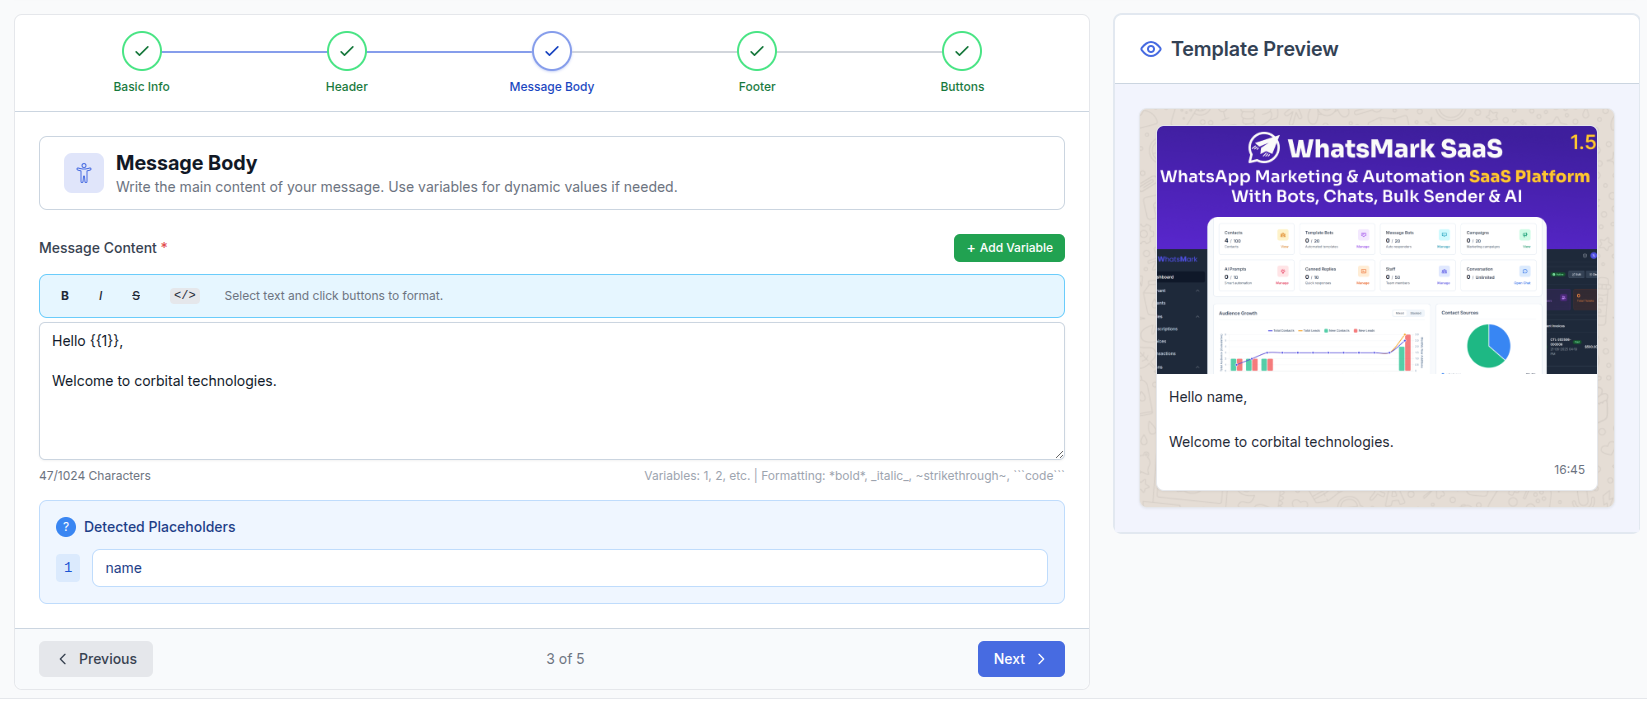
Task: Click the Buttons step checkmark circle
Action: pyautogui.click(x=962, y=51)
